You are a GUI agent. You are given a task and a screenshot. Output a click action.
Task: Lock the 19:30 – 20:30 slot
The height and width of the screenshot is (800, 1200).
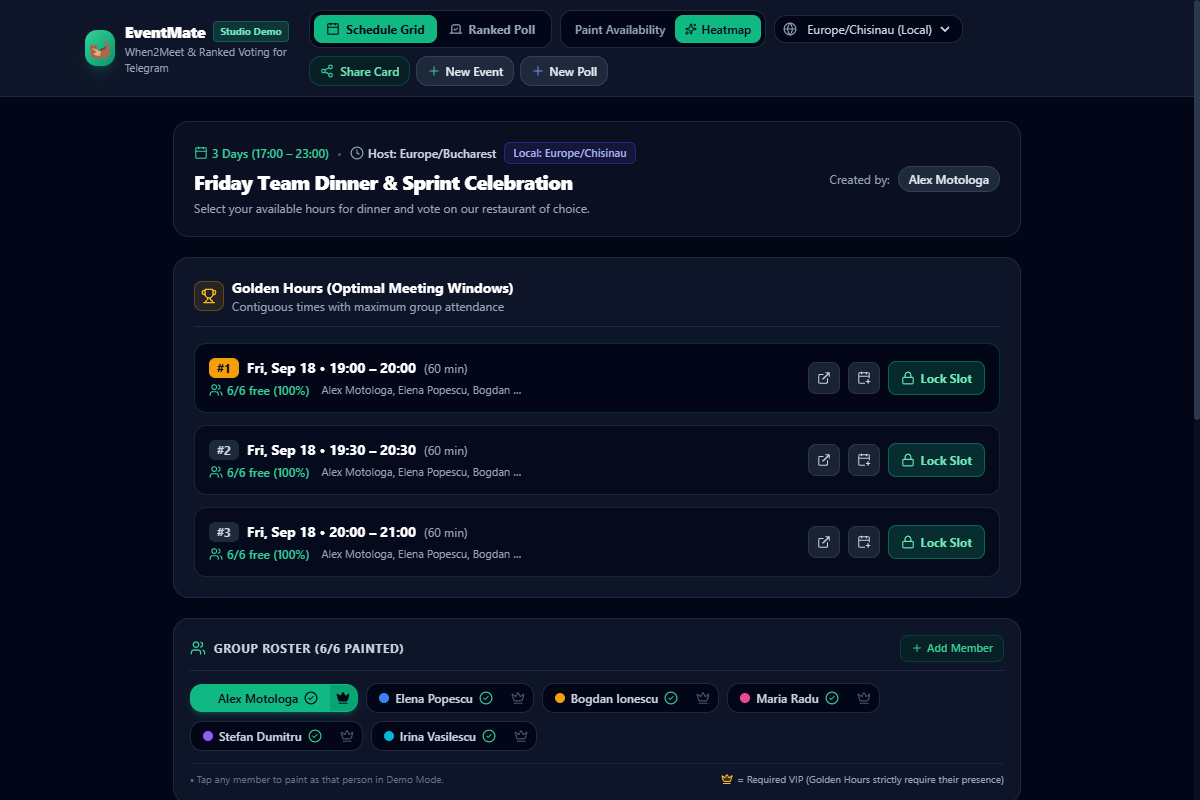pos(936,461)
